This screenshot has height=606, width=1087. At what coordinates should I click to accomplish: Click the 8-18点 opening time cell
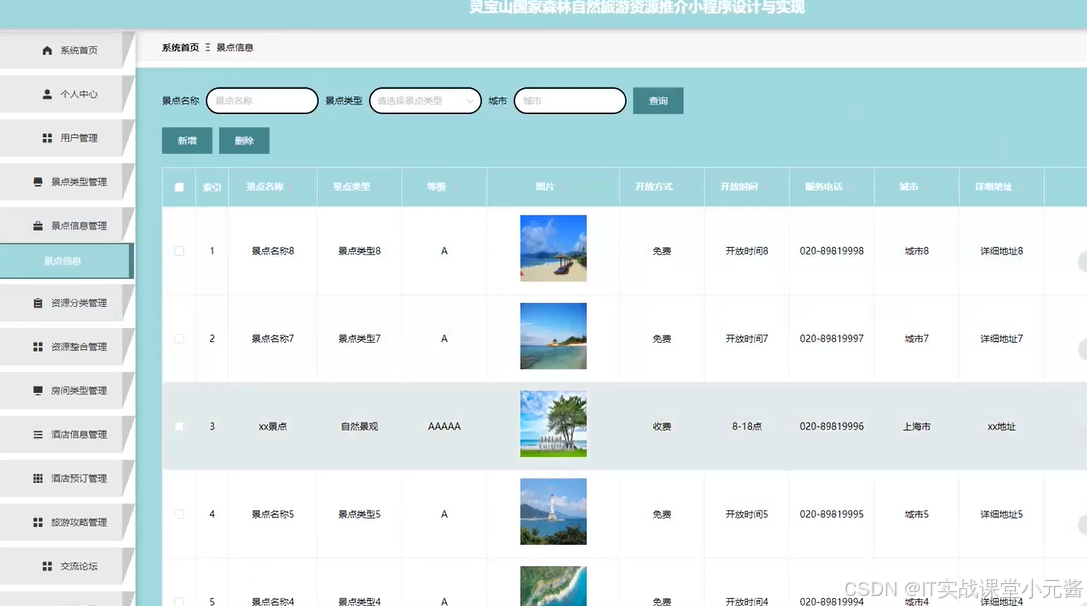(x=747, y=426)
